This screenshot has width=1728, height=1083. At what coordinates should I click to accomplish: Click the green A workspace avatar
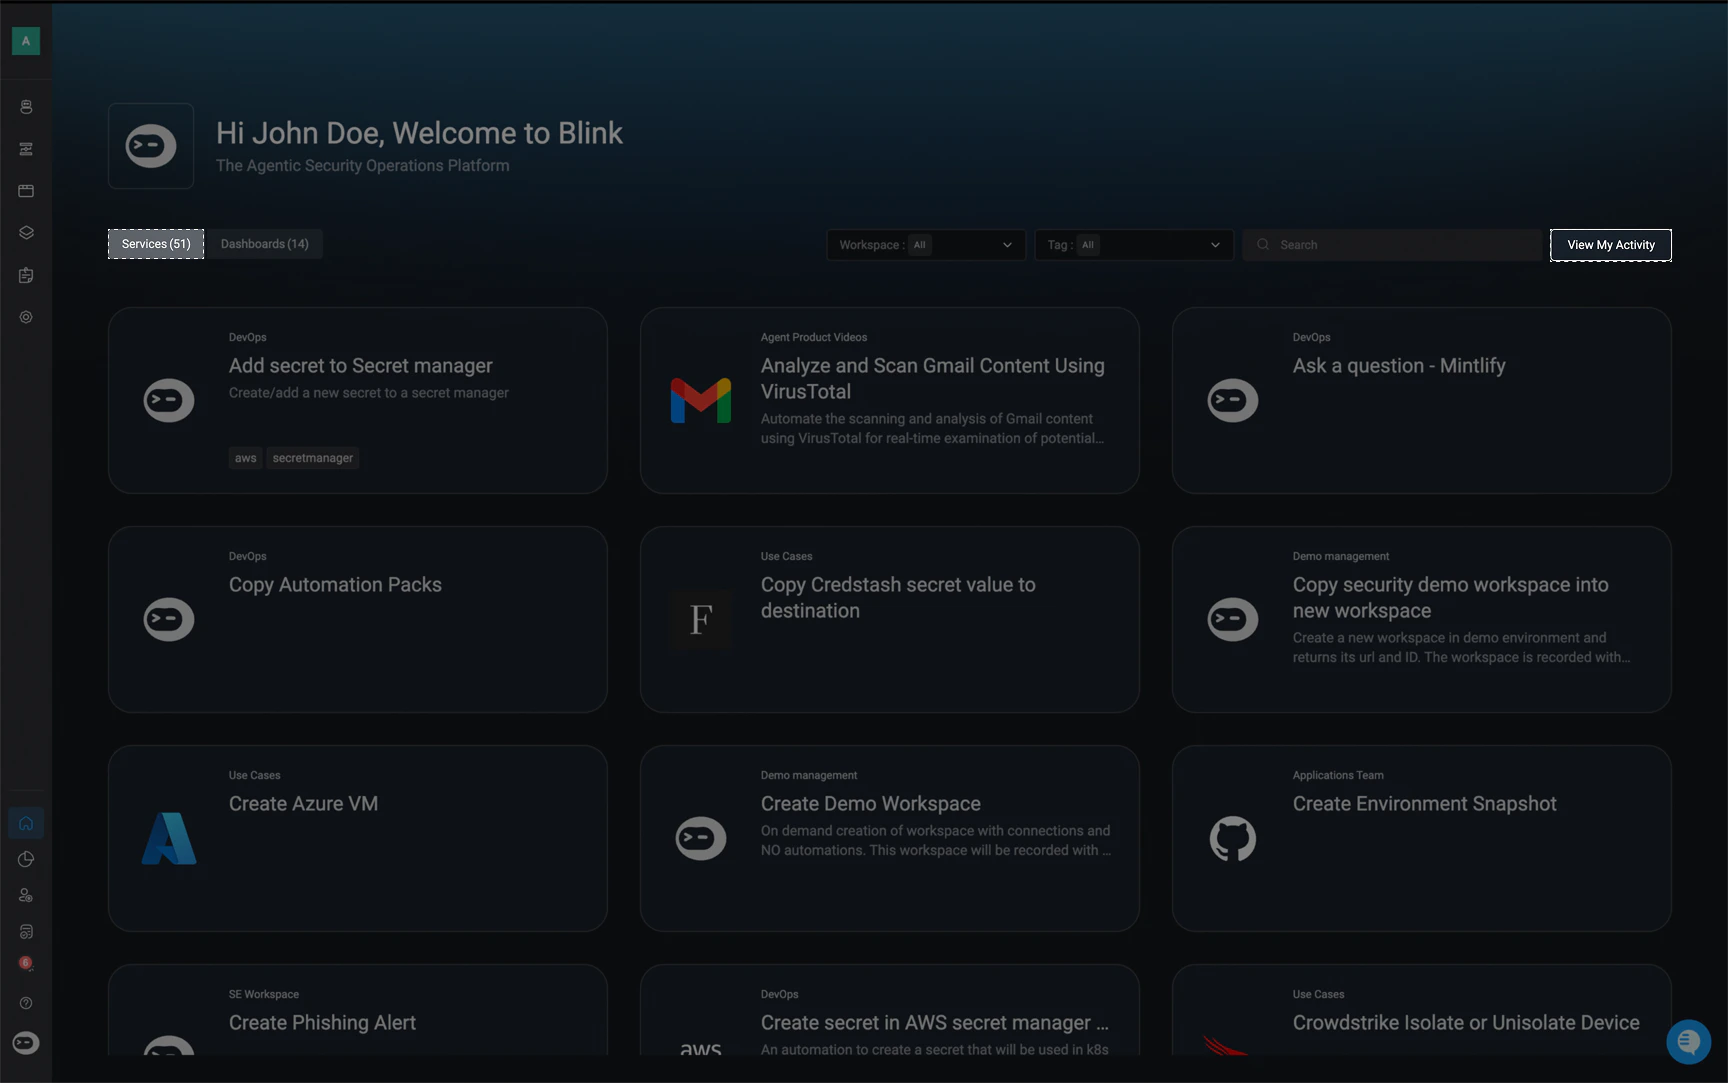26,41
